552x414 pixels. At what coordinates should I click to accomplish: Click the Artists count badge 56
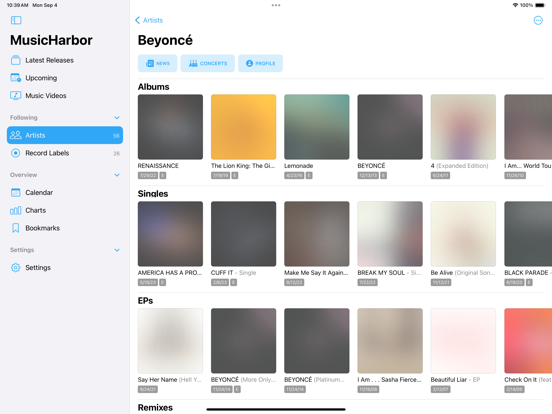(117, 136)
